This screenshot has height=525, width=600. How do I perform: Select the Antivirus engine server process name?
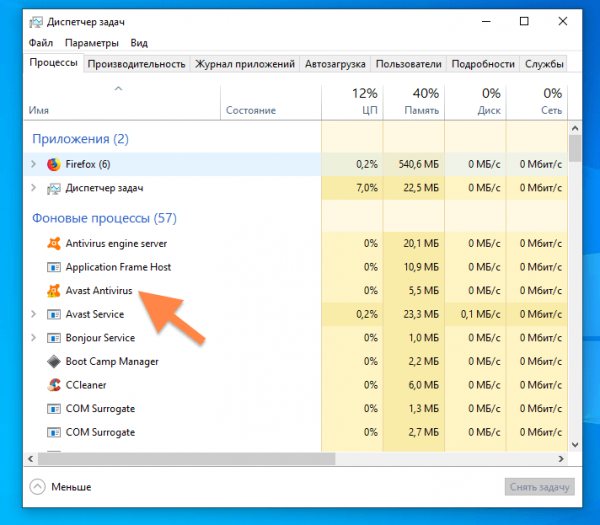click(116, 243)
